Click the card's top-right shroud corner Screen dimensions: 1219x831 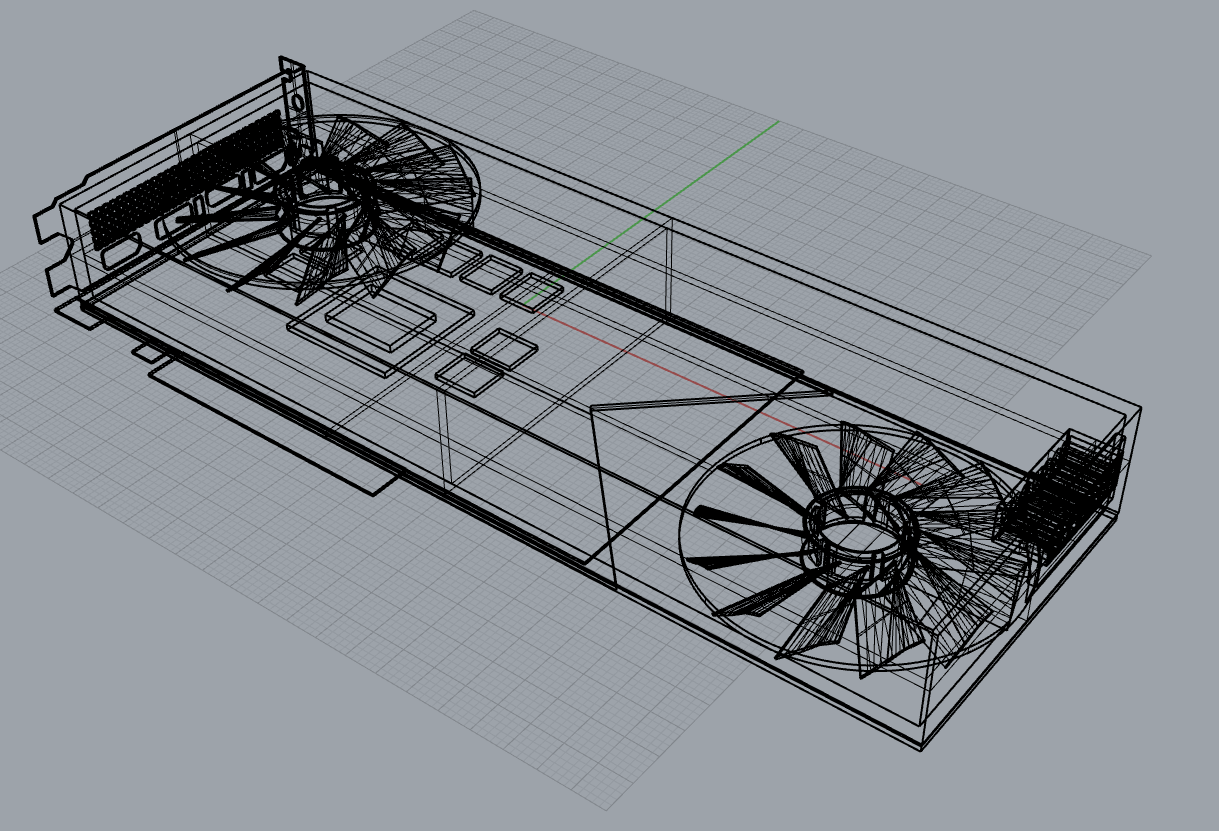[x=1141, y=409]
